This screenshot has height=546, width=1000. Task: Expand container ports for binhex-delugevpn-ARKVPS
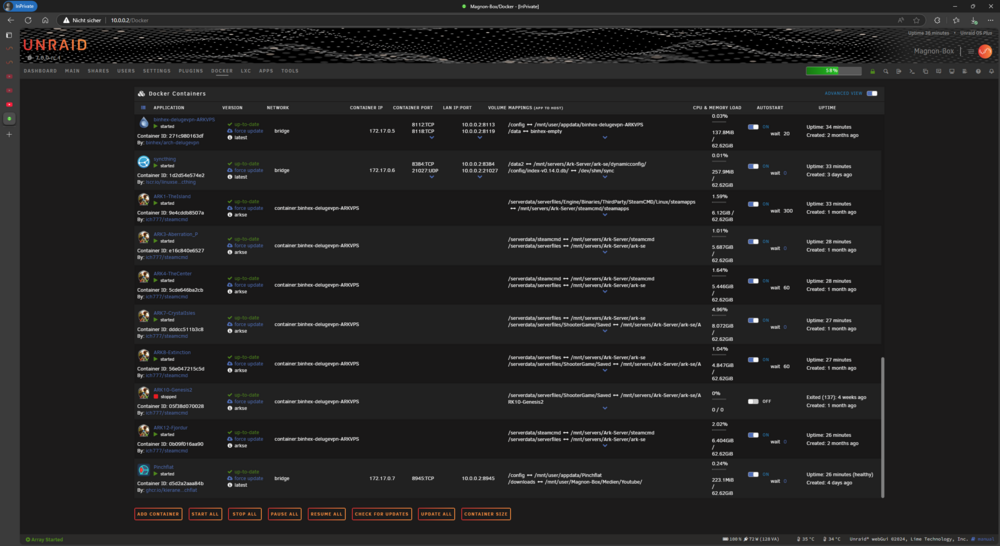click(x=432, y=138)
